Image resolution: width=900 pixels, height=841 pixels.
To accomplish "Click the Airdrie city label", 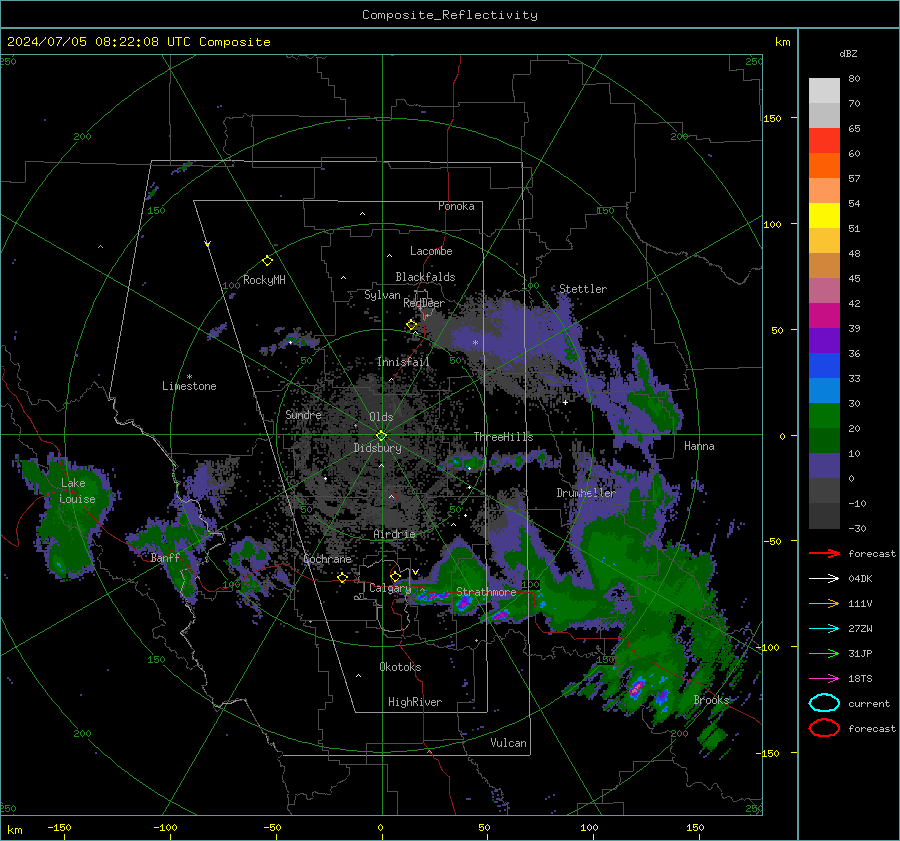I will click(x=394, y=534).
